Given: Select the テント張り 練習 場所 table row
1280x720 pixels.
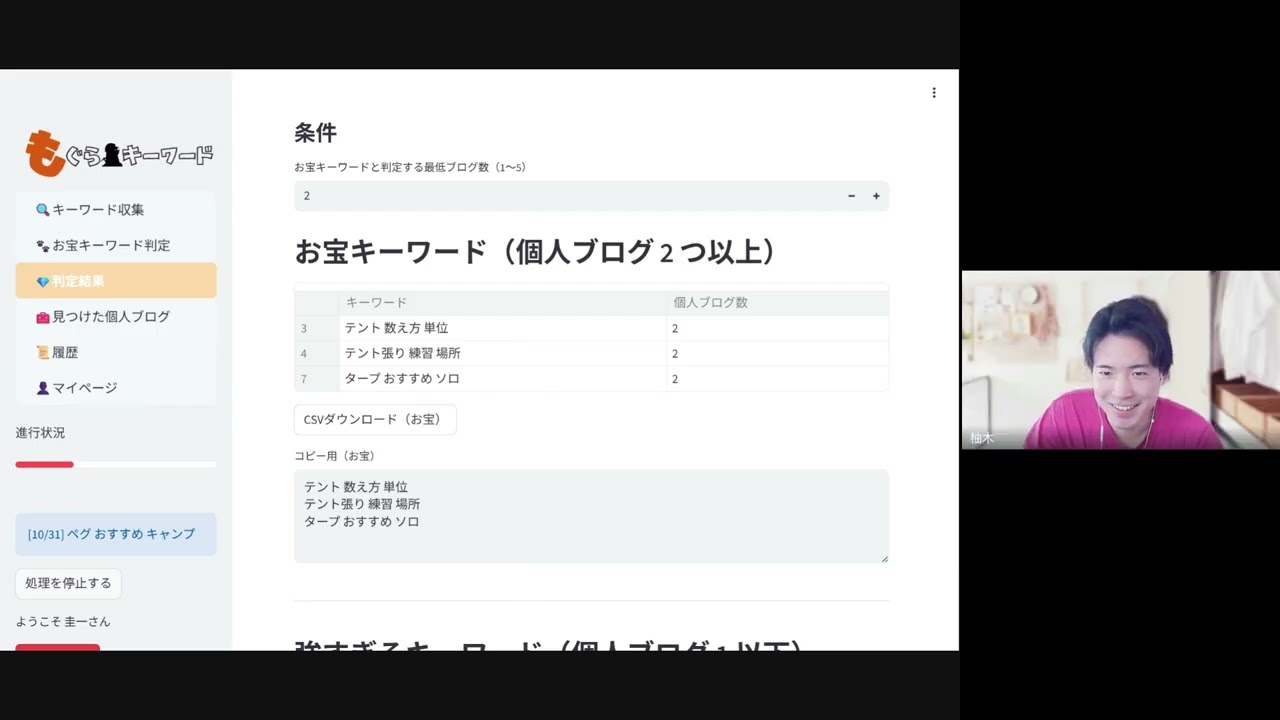Looking at the screenshot, I should [402, 353].
